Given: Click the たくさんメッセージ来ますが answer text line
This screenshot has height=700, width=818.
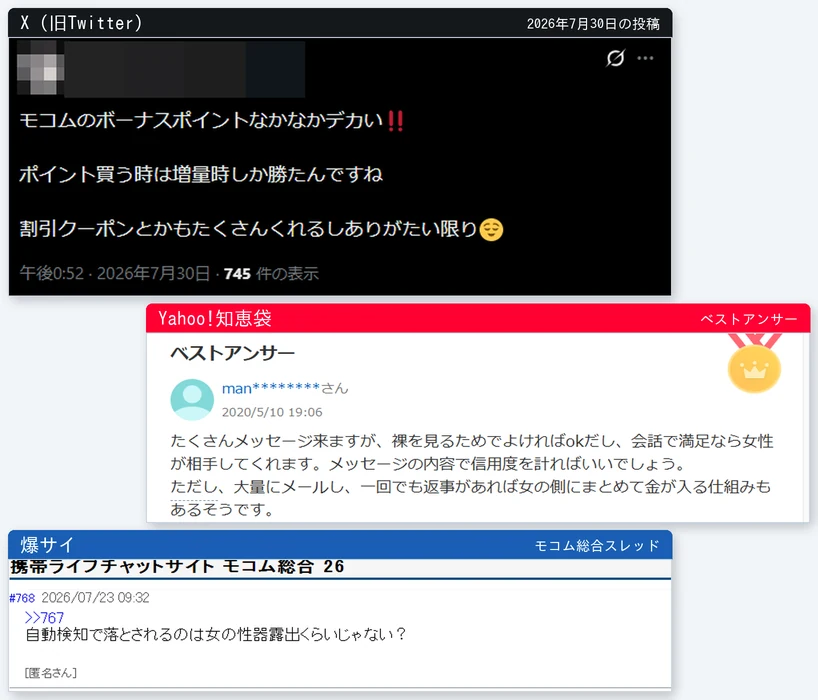Looking at the screenshot, I should click(x=472, y=441).
